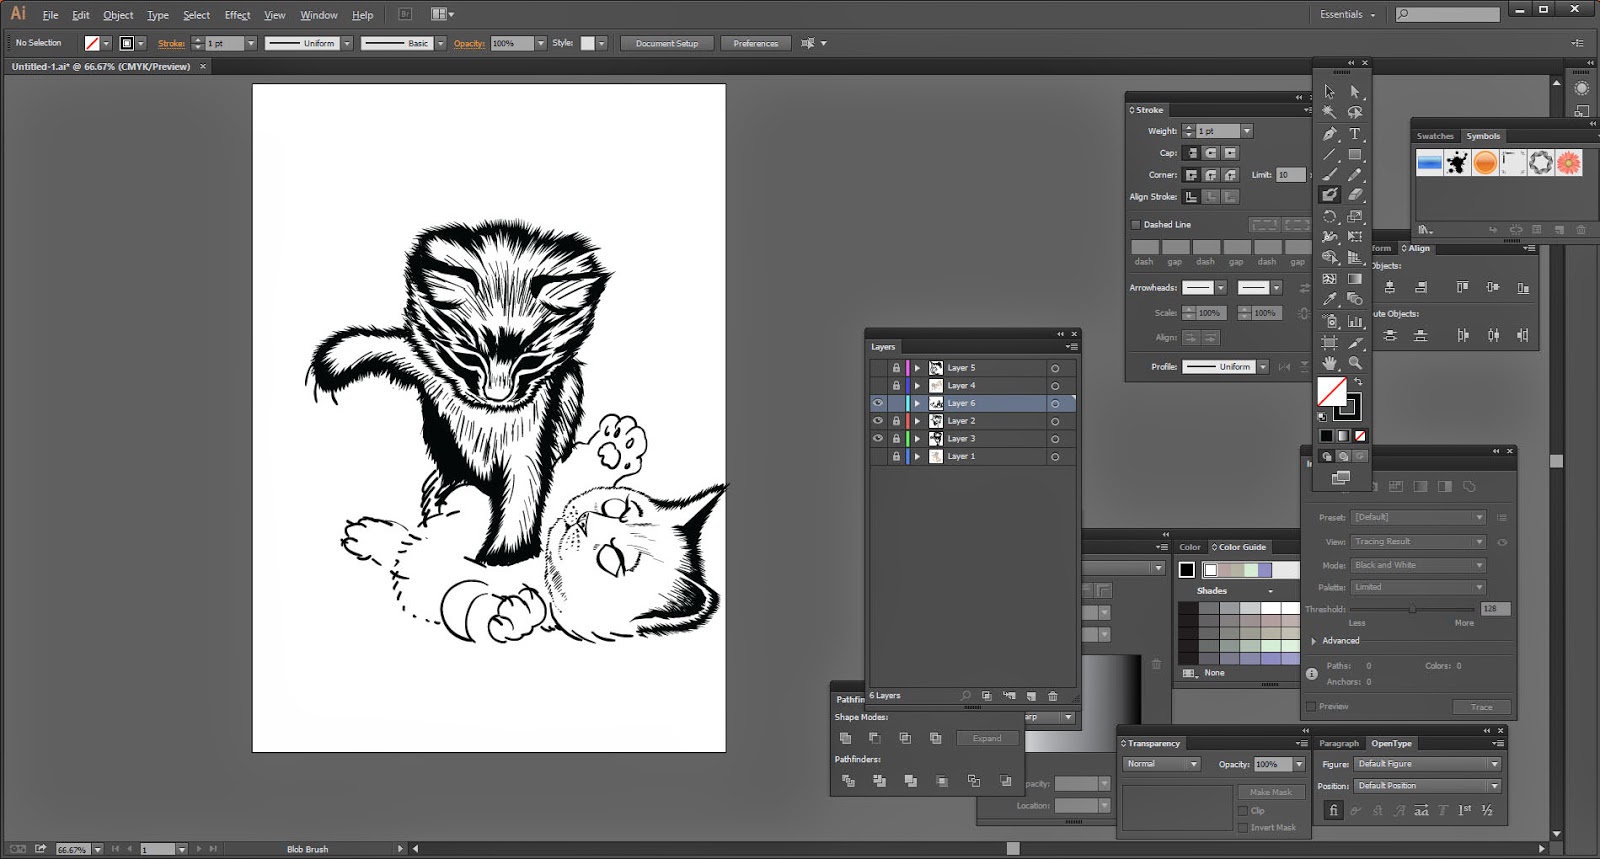Open the Effect menu
Screen dimensions: 1600x859
point(237,15)
